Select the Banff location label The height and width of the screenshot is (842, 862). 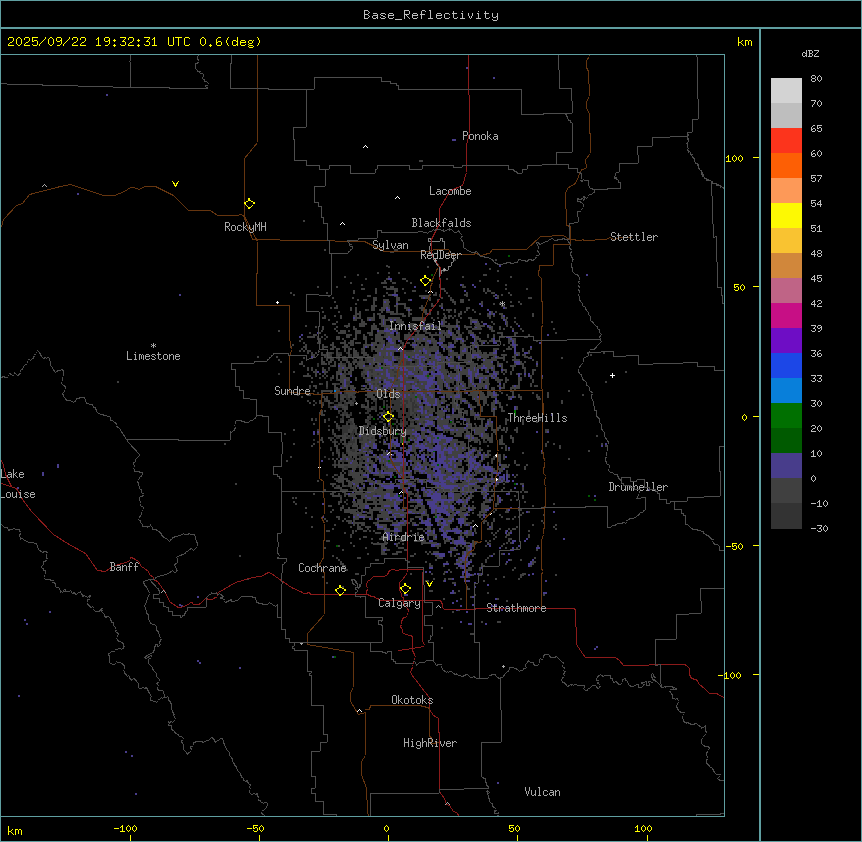tap(124, 567)
